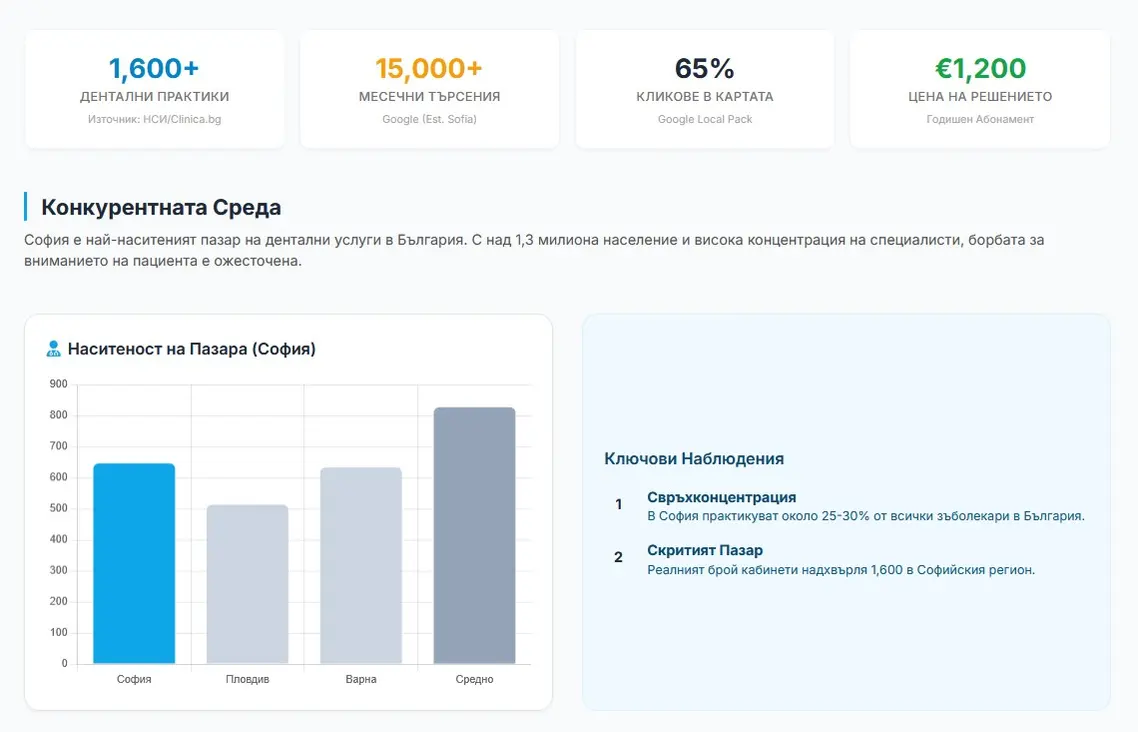Click the Средно bar on the chart
Screen dimensions: 1138x732
(x=473, y=535)
